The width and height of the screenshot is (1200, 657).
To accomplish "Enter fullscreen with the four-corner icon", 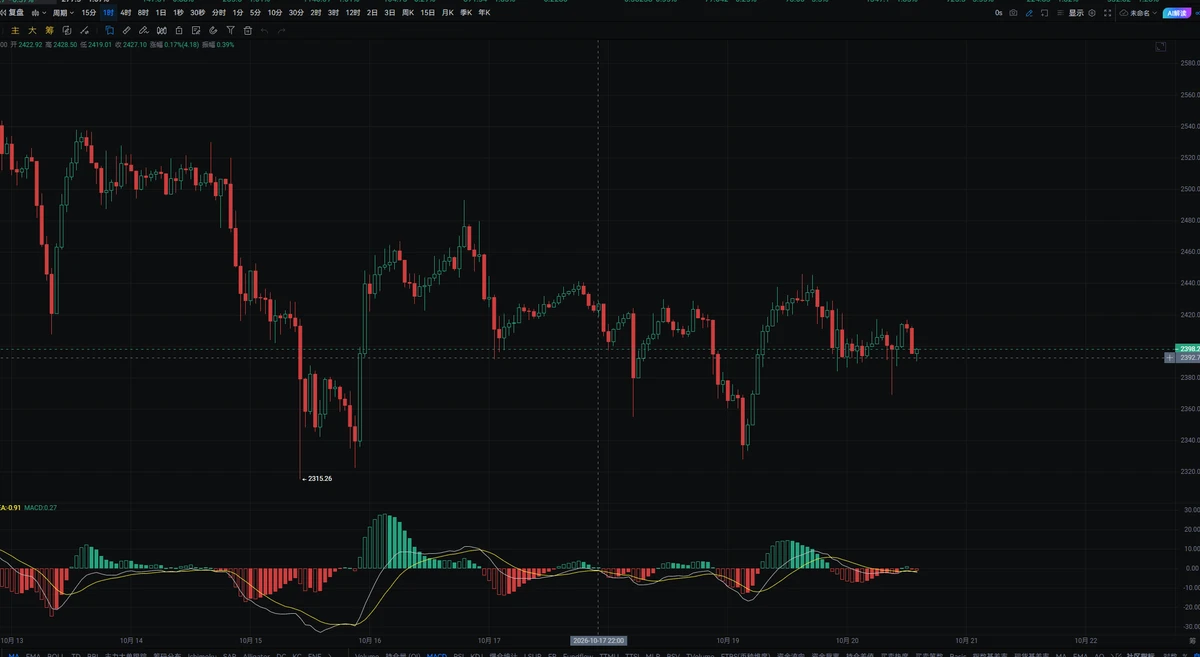I will pos(1107,13).
